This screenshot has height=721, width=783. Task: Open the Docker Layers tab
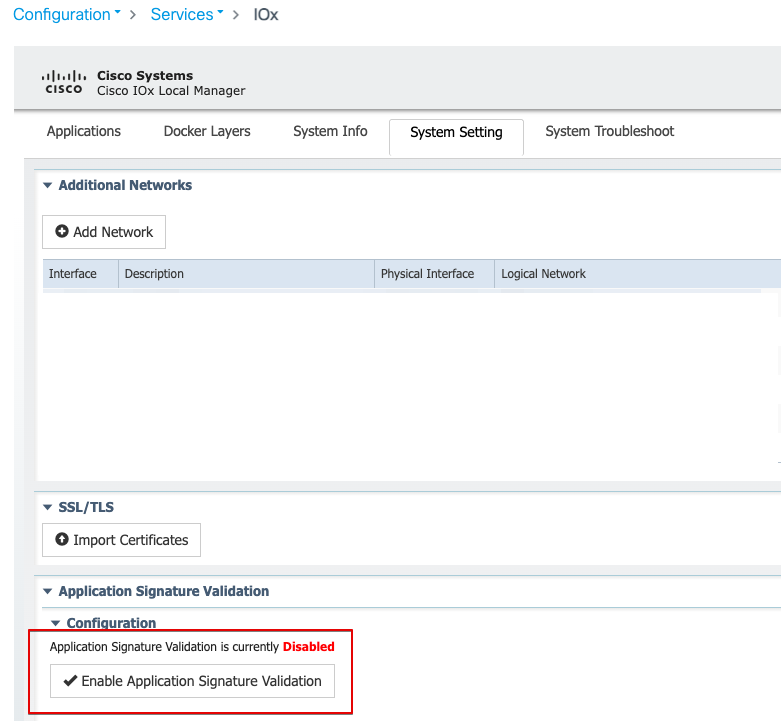tap(207, 131)
